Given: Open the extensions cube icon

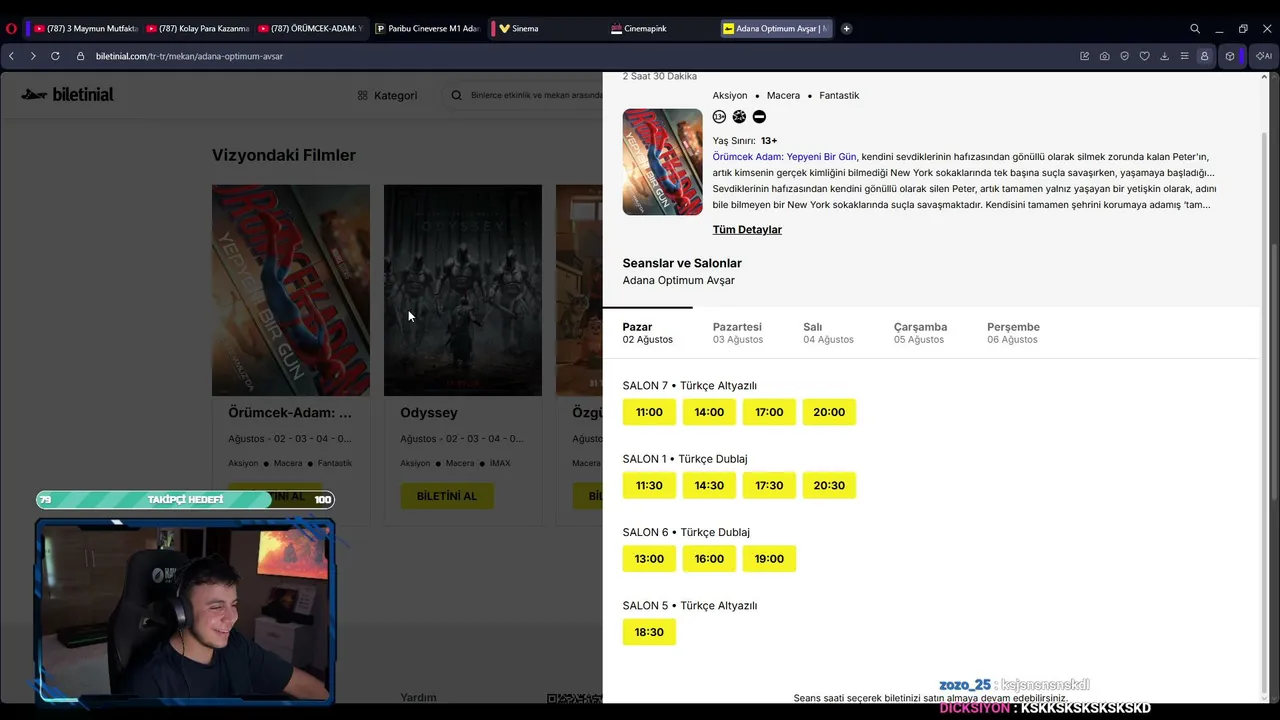Looking at the screenshot, I should pyautogui.click(x=1230, y=56).
